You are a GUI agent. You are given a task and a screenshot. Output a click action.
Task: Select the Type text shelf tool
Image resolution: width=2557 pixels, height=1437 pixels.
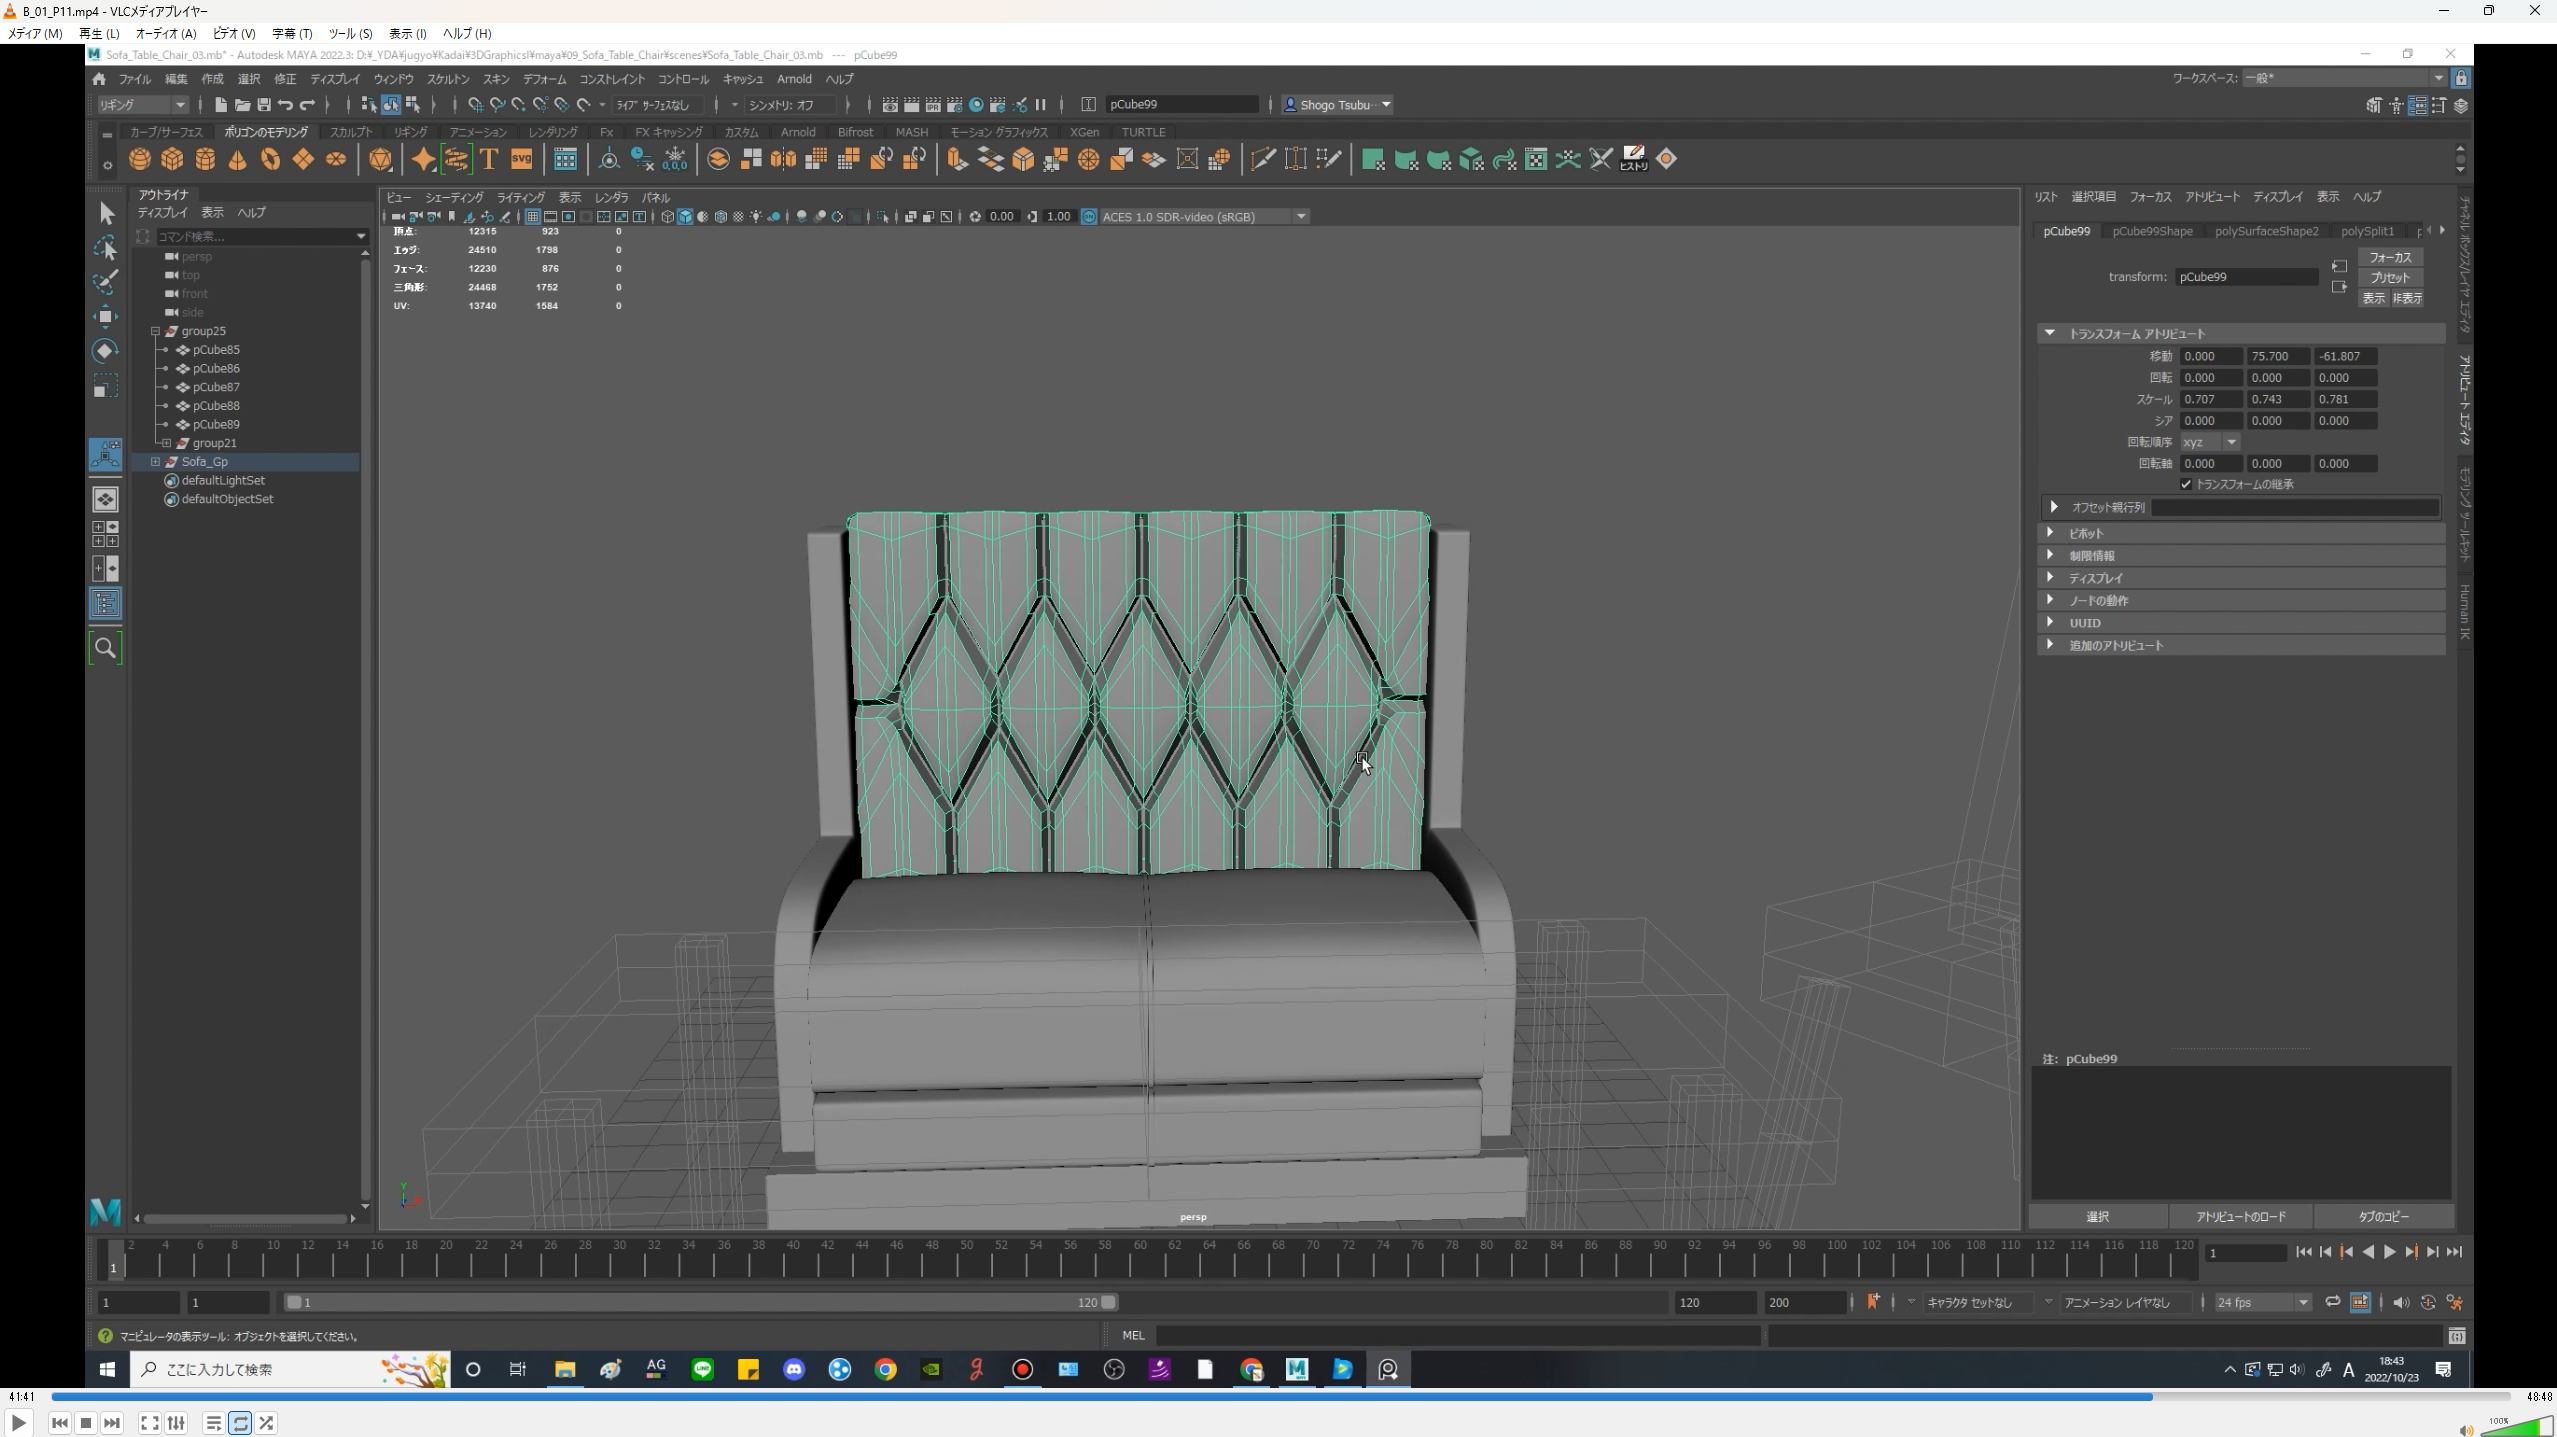489,159
